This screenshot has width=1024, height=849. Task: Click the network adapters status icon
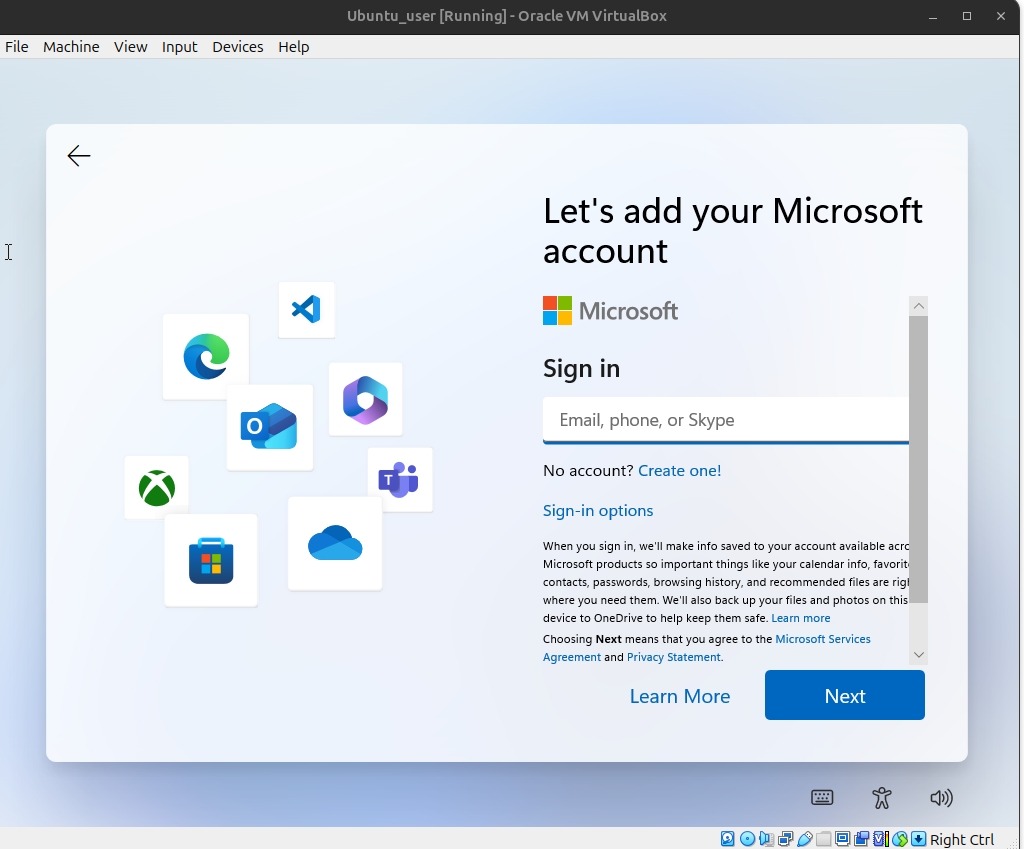point(786,839)
